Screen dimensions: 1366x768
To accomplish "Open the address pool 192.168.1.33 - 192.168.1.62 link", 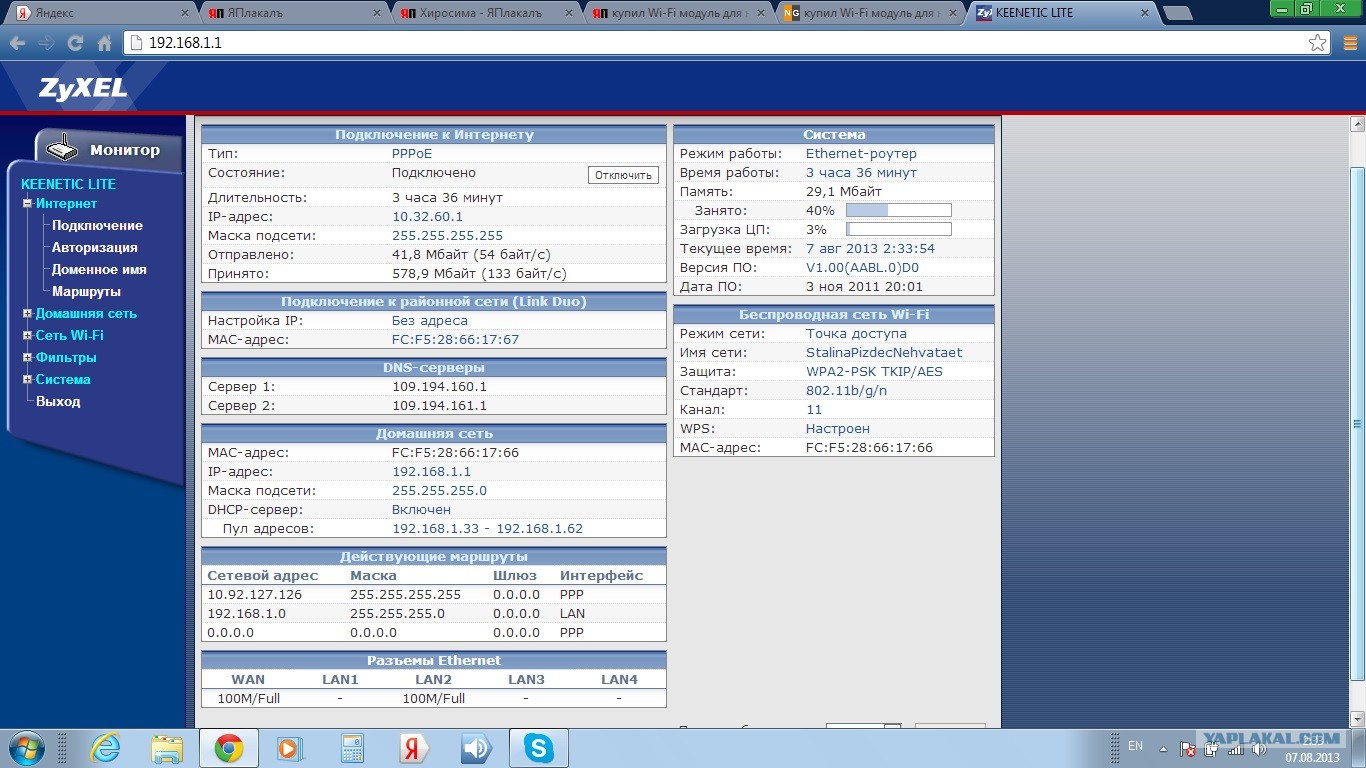I will tap(487, 529).
